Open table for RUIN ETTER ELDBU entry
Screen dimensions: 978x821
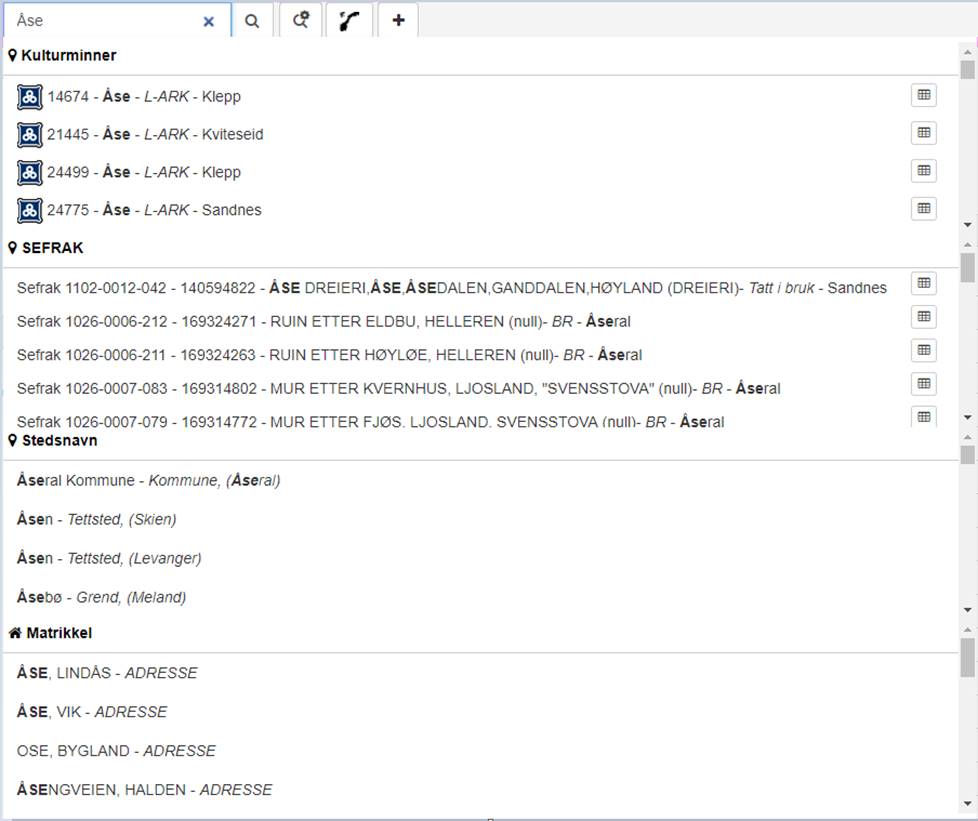point(923,317)
